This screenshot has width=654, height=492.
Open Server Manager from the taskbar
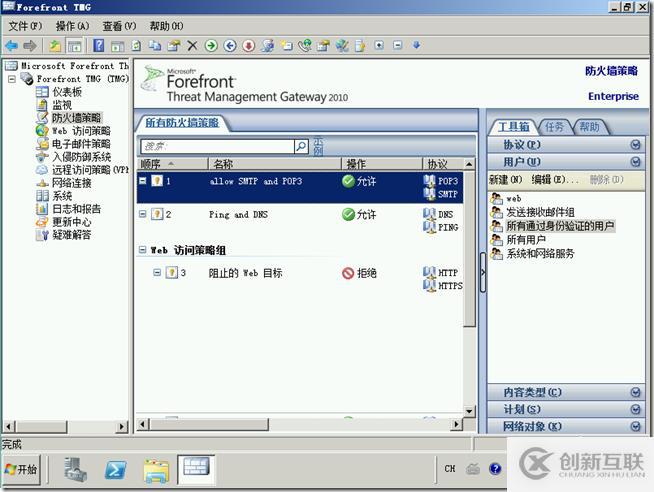point(75,469)
